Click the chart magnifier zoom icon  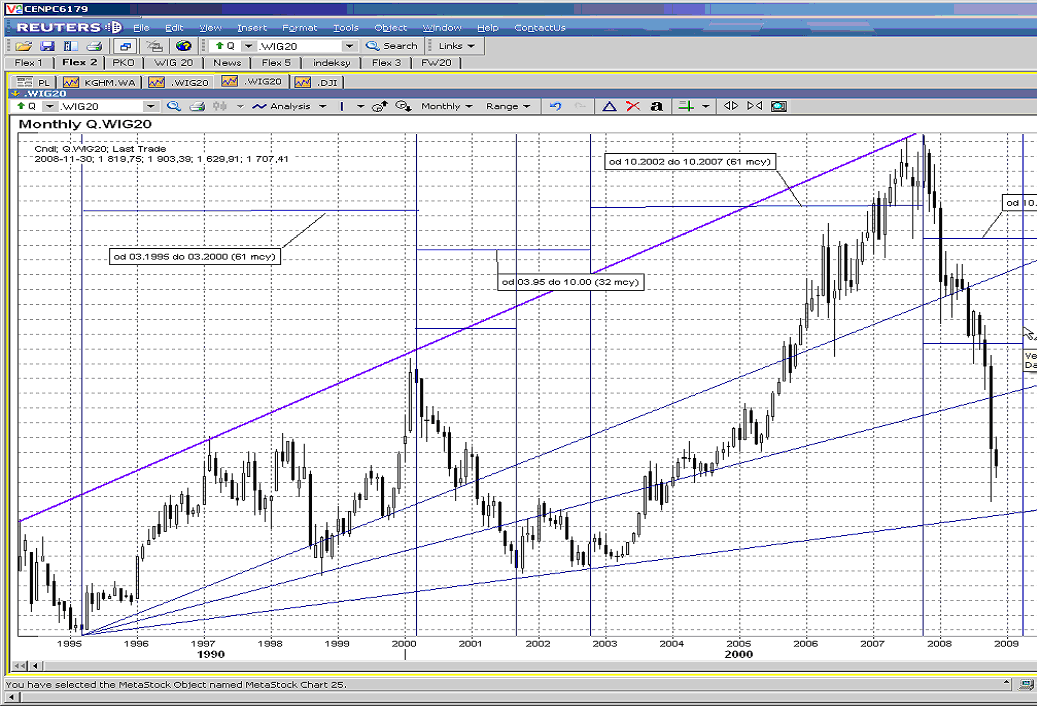(174, 106)
